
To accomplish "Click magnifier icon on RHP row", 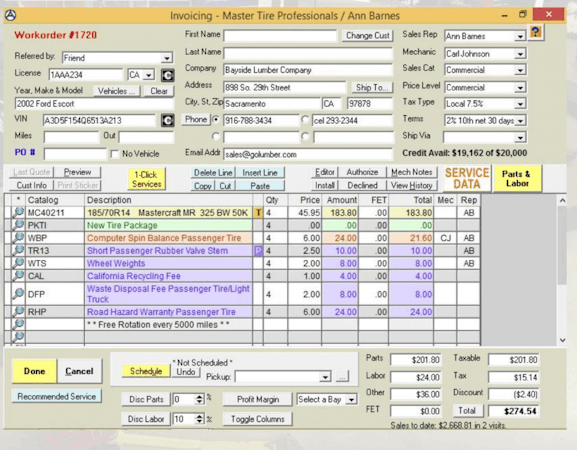I will coord(18,312).
